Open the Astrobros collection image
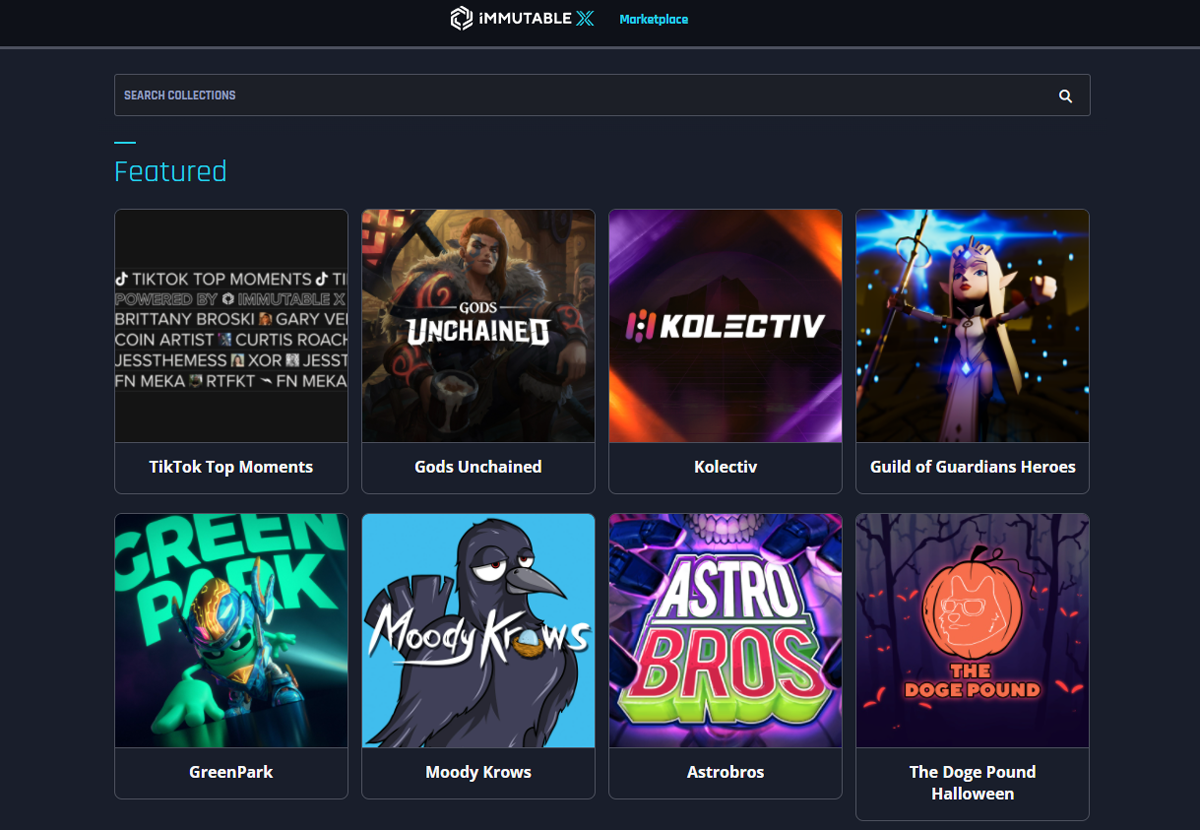1200x830 pixels. coord(725,631)
